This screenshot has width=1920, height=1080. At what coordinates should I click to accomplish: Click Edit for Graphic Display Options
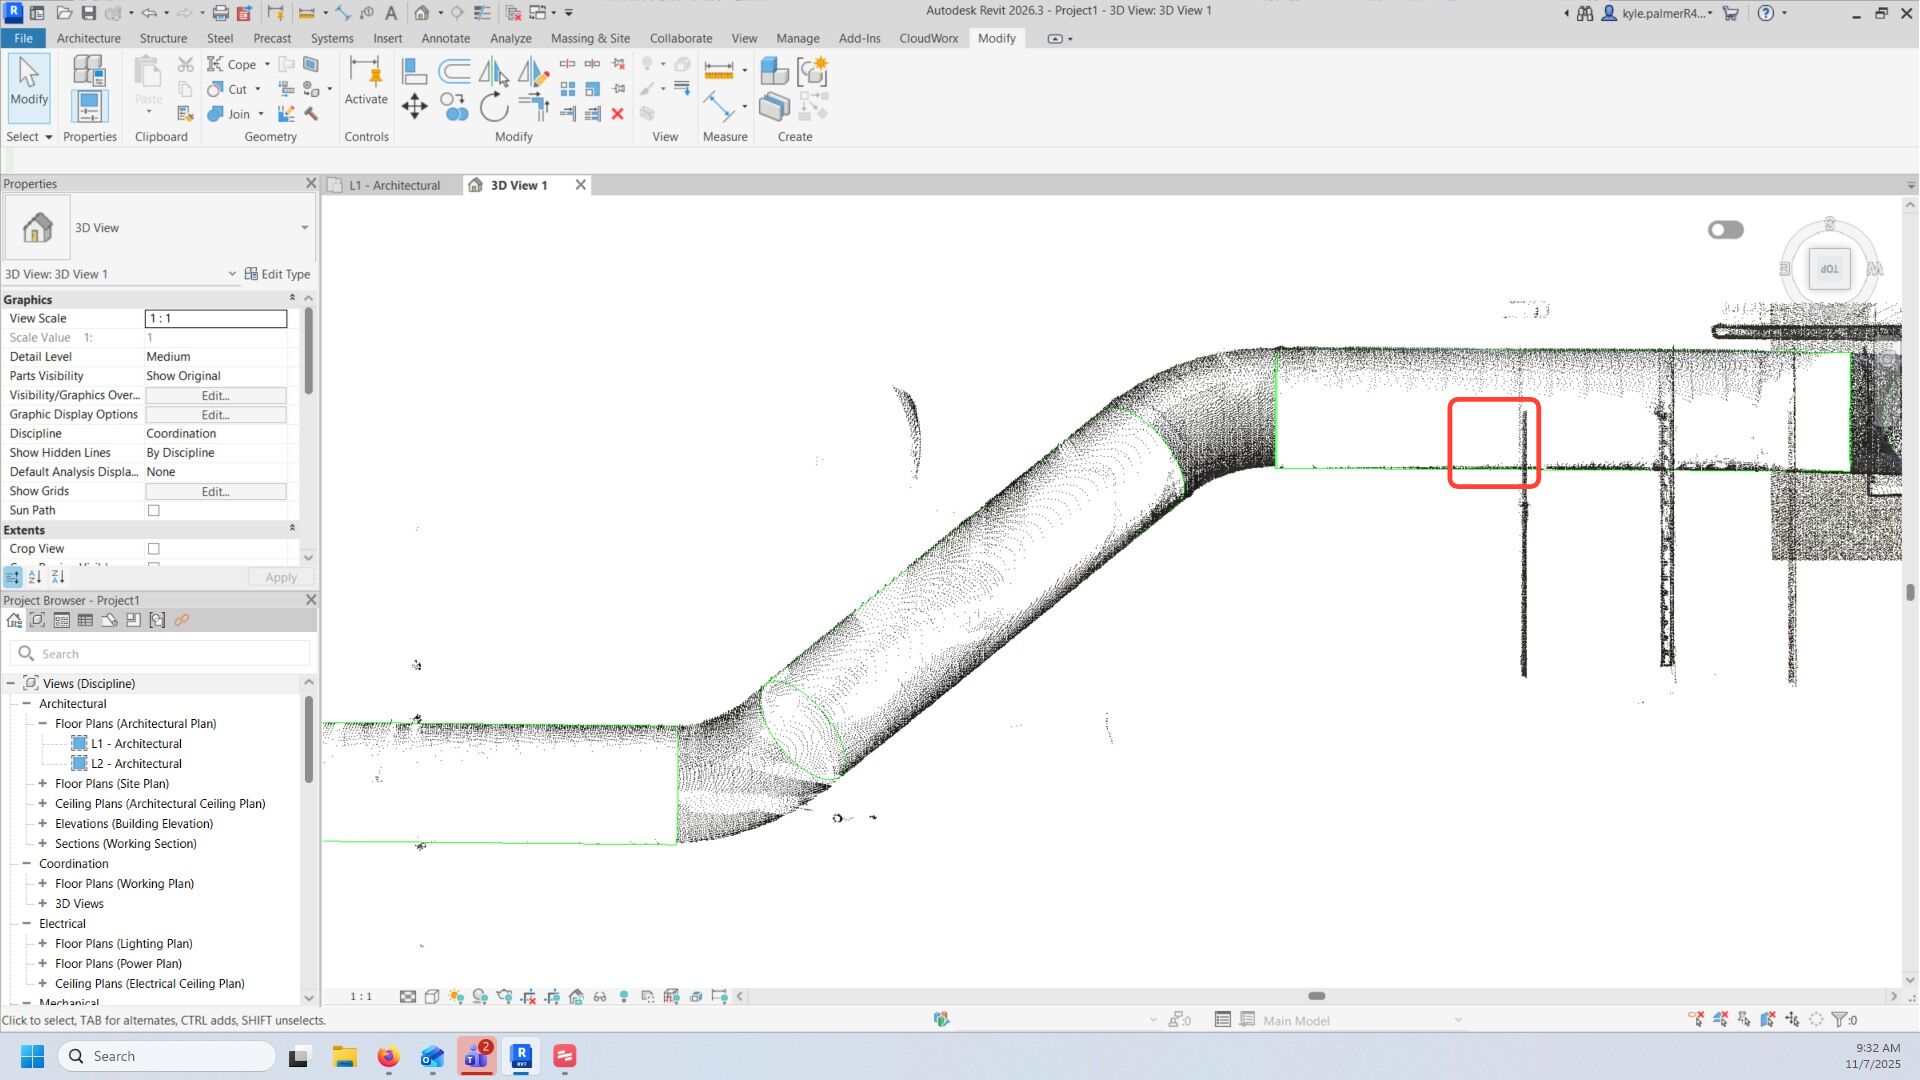pos(216,415)
